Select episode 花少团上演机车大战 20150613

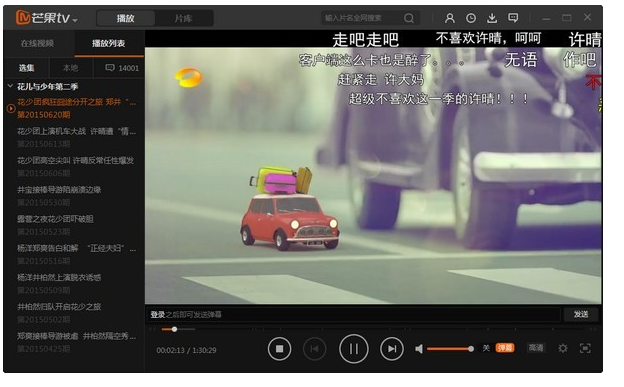(x=76, y=137)
